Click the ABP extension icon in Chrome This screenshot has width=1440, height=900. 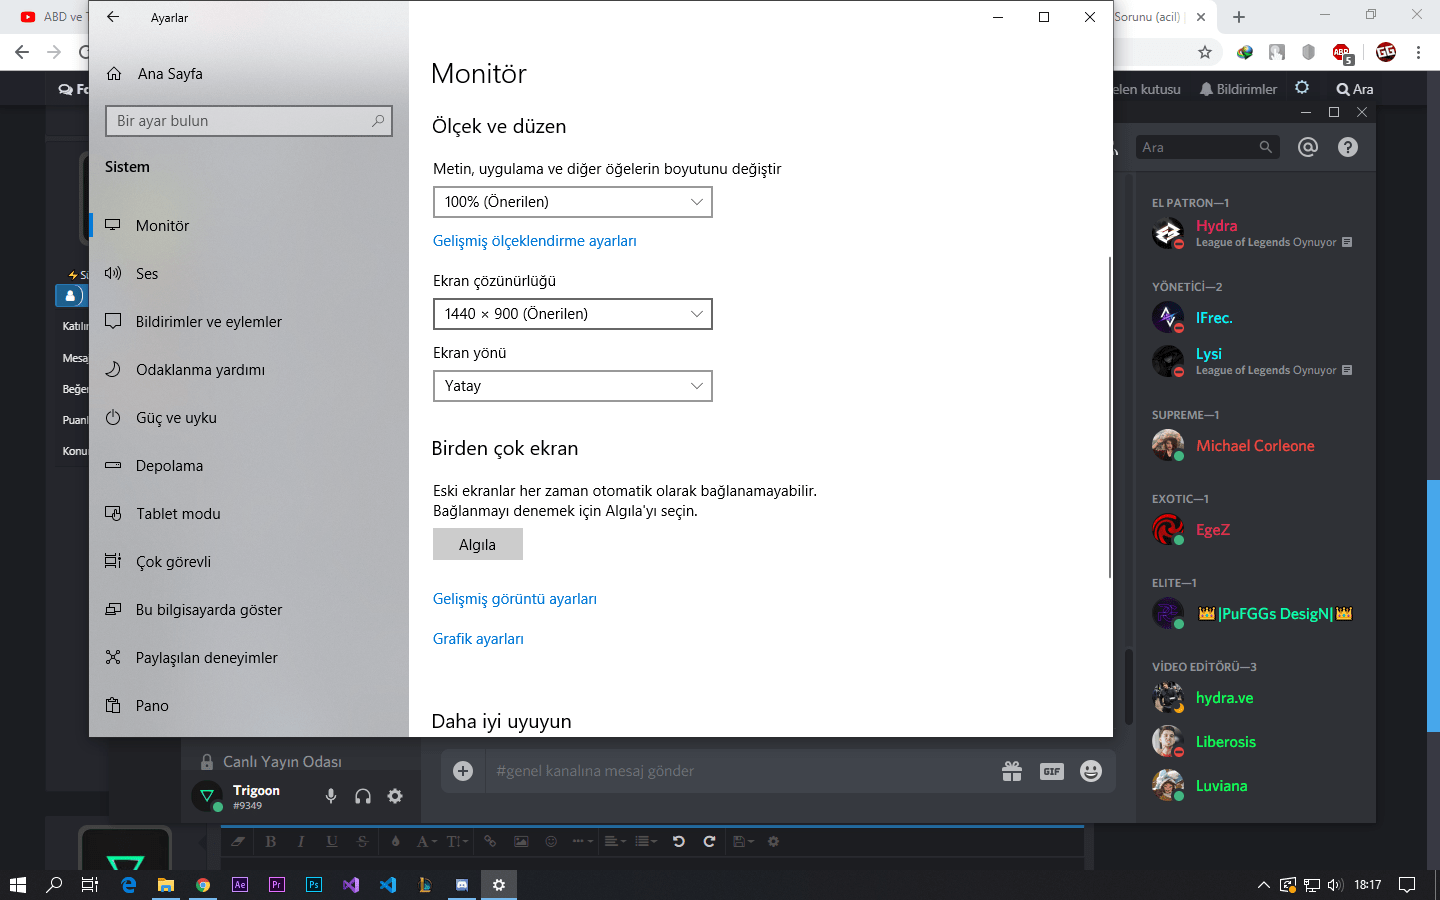(1342, 52)
